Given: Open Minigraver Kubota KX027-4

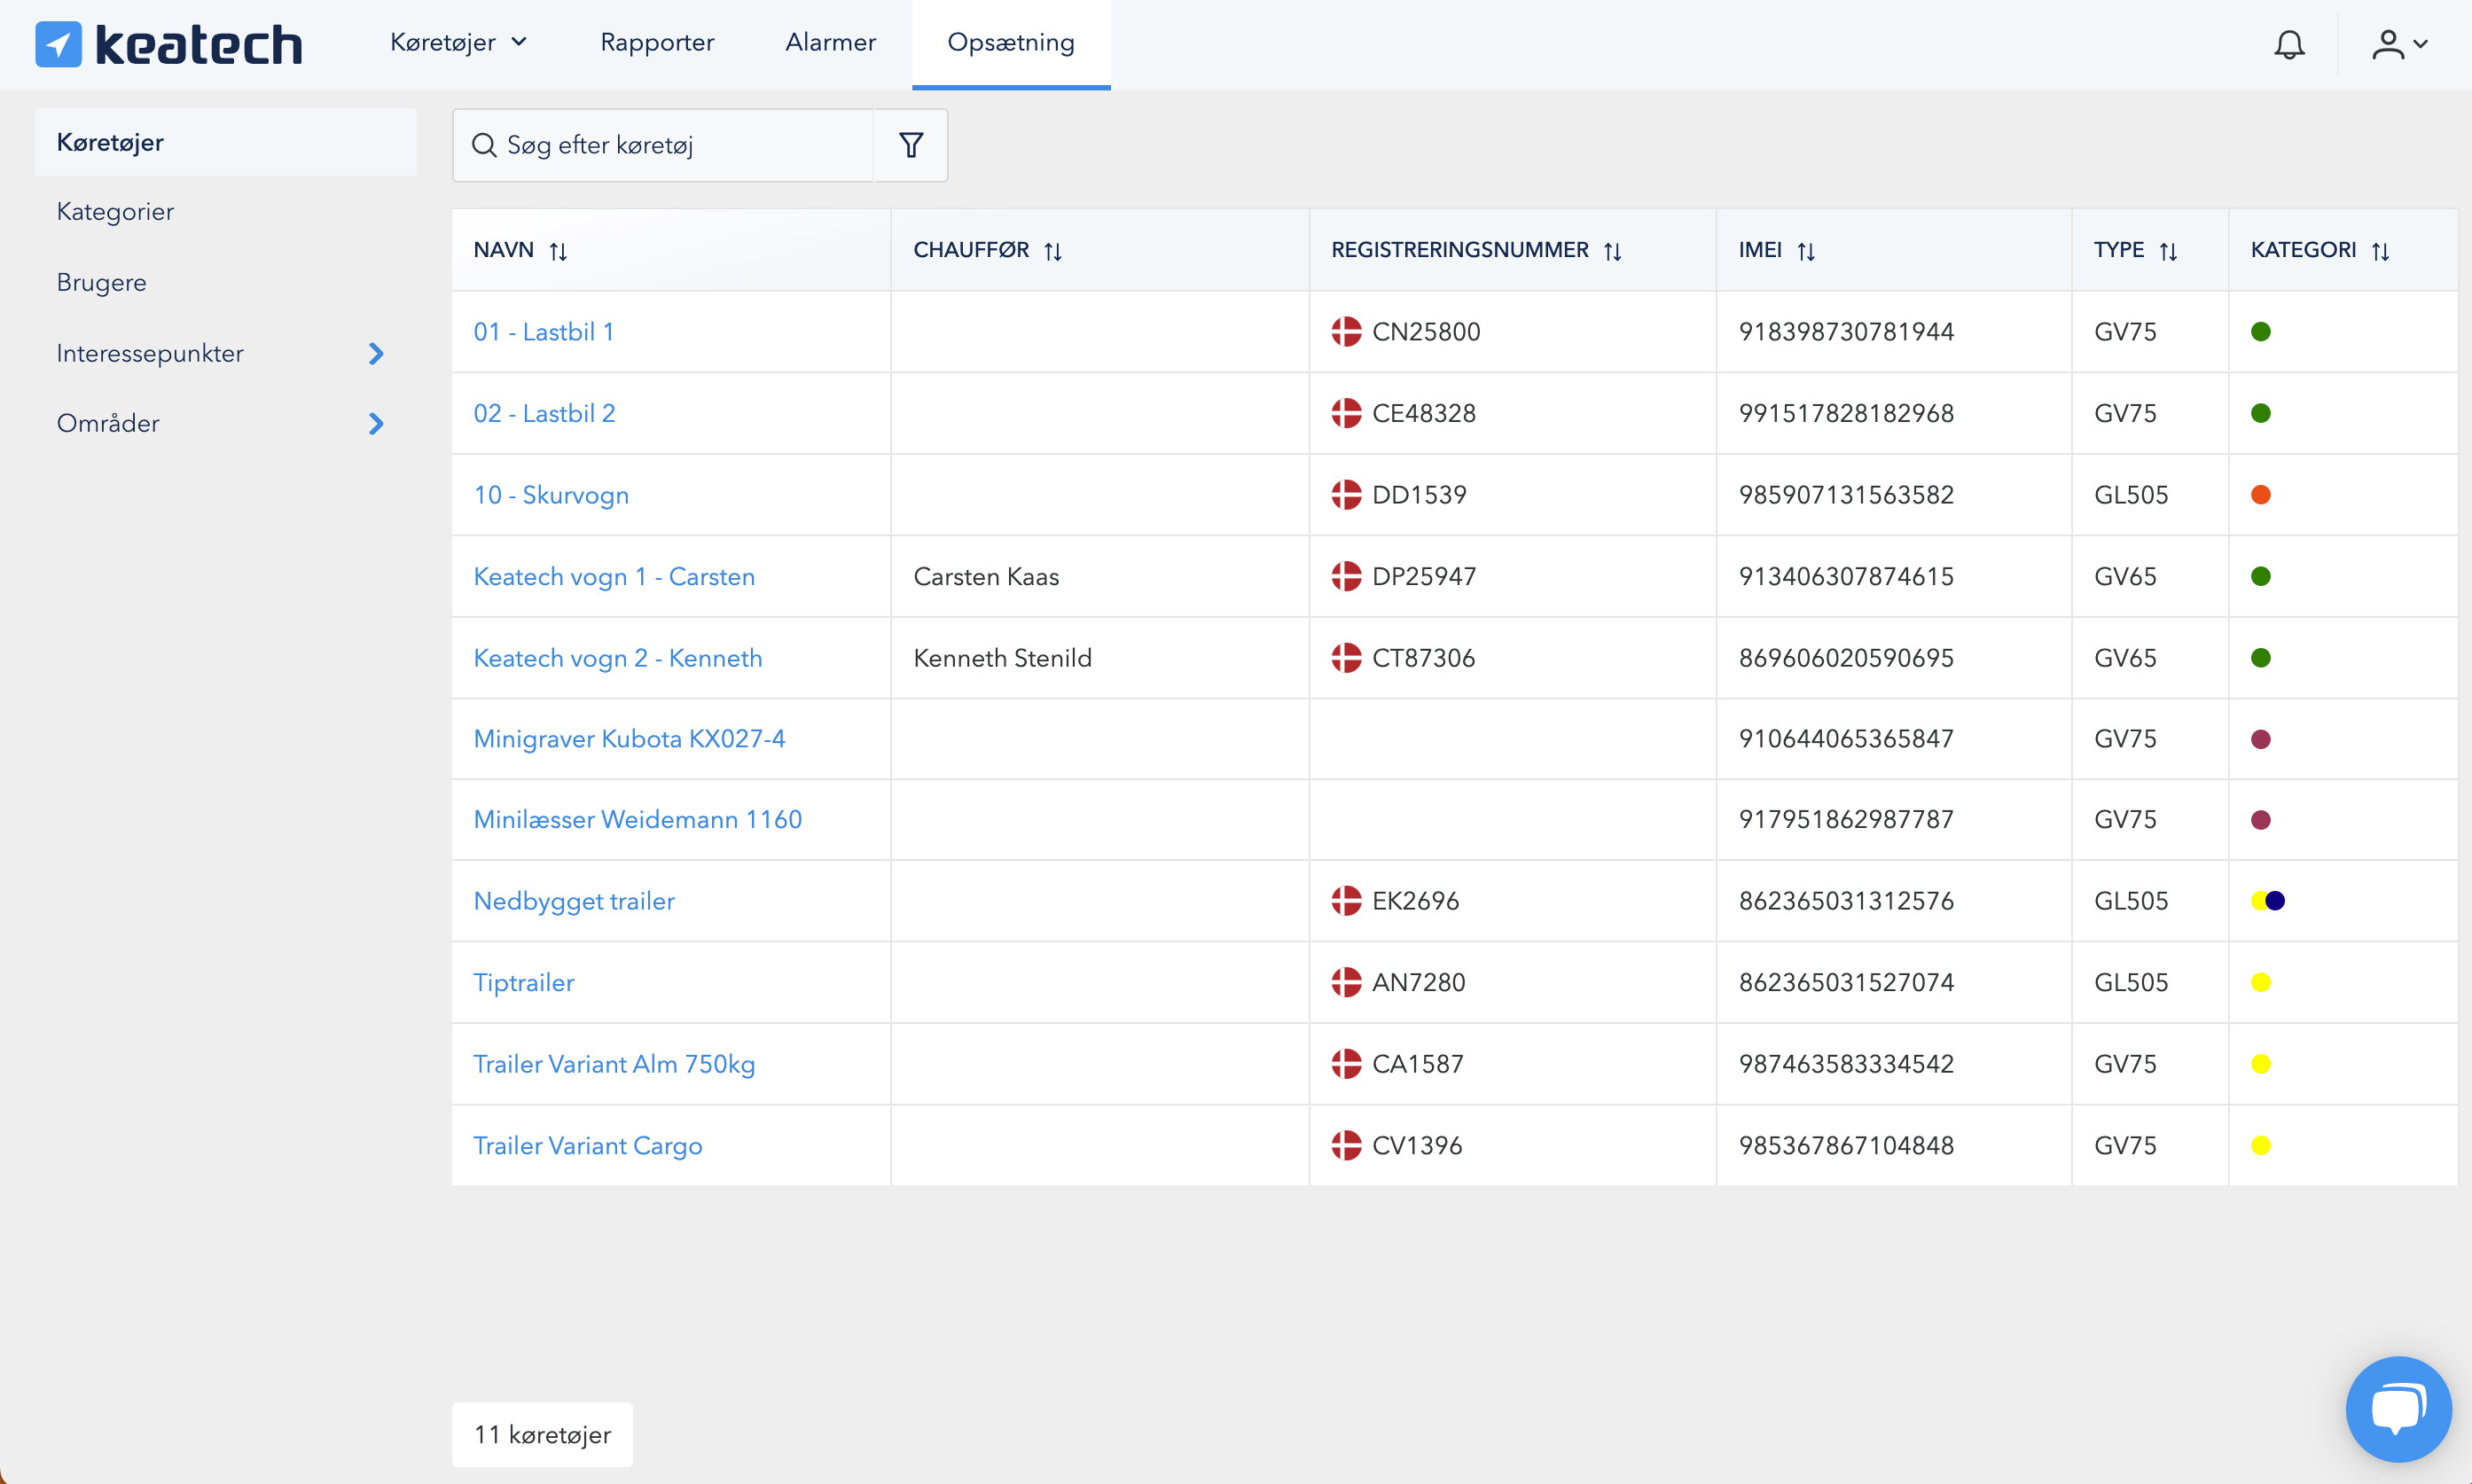Looking at the screenshot, I should coord(629,739).
